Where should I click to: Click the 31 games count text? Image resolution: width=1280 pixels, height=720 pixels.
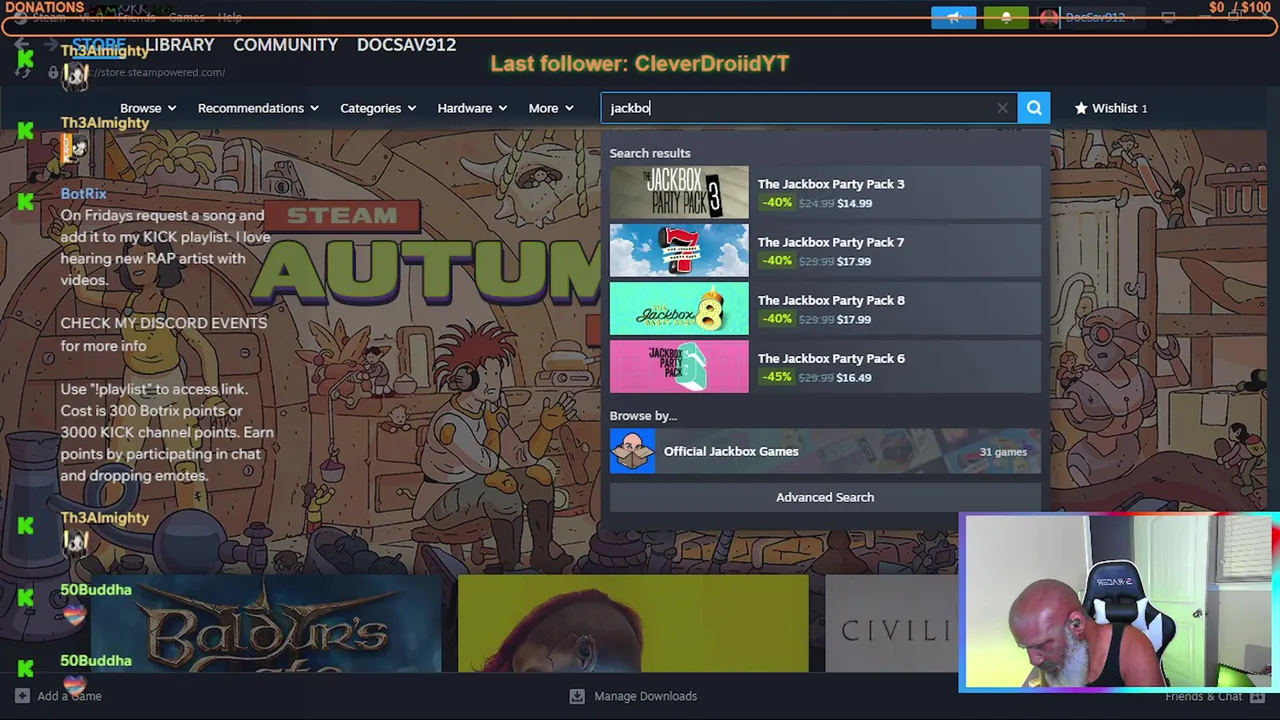[x=1003, y=452]
